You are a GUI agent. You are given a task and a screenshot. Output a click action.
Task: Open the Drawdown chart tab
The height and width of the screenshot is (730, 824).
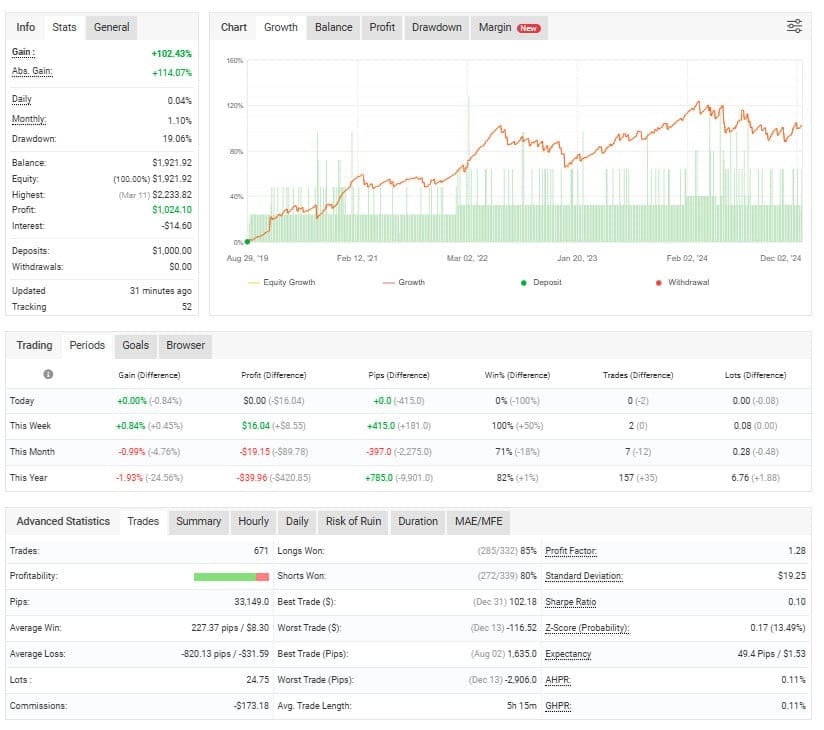tap(437, 27)
